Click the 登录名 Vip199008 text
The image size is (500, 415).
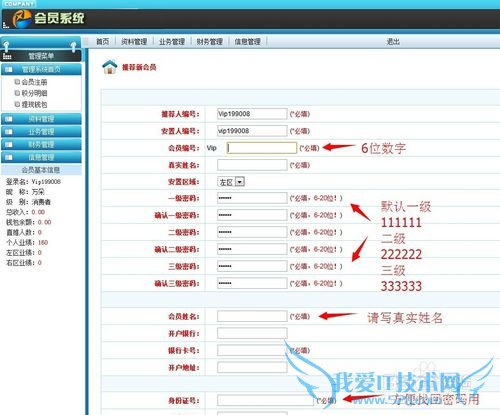click(x=33, y=182)
